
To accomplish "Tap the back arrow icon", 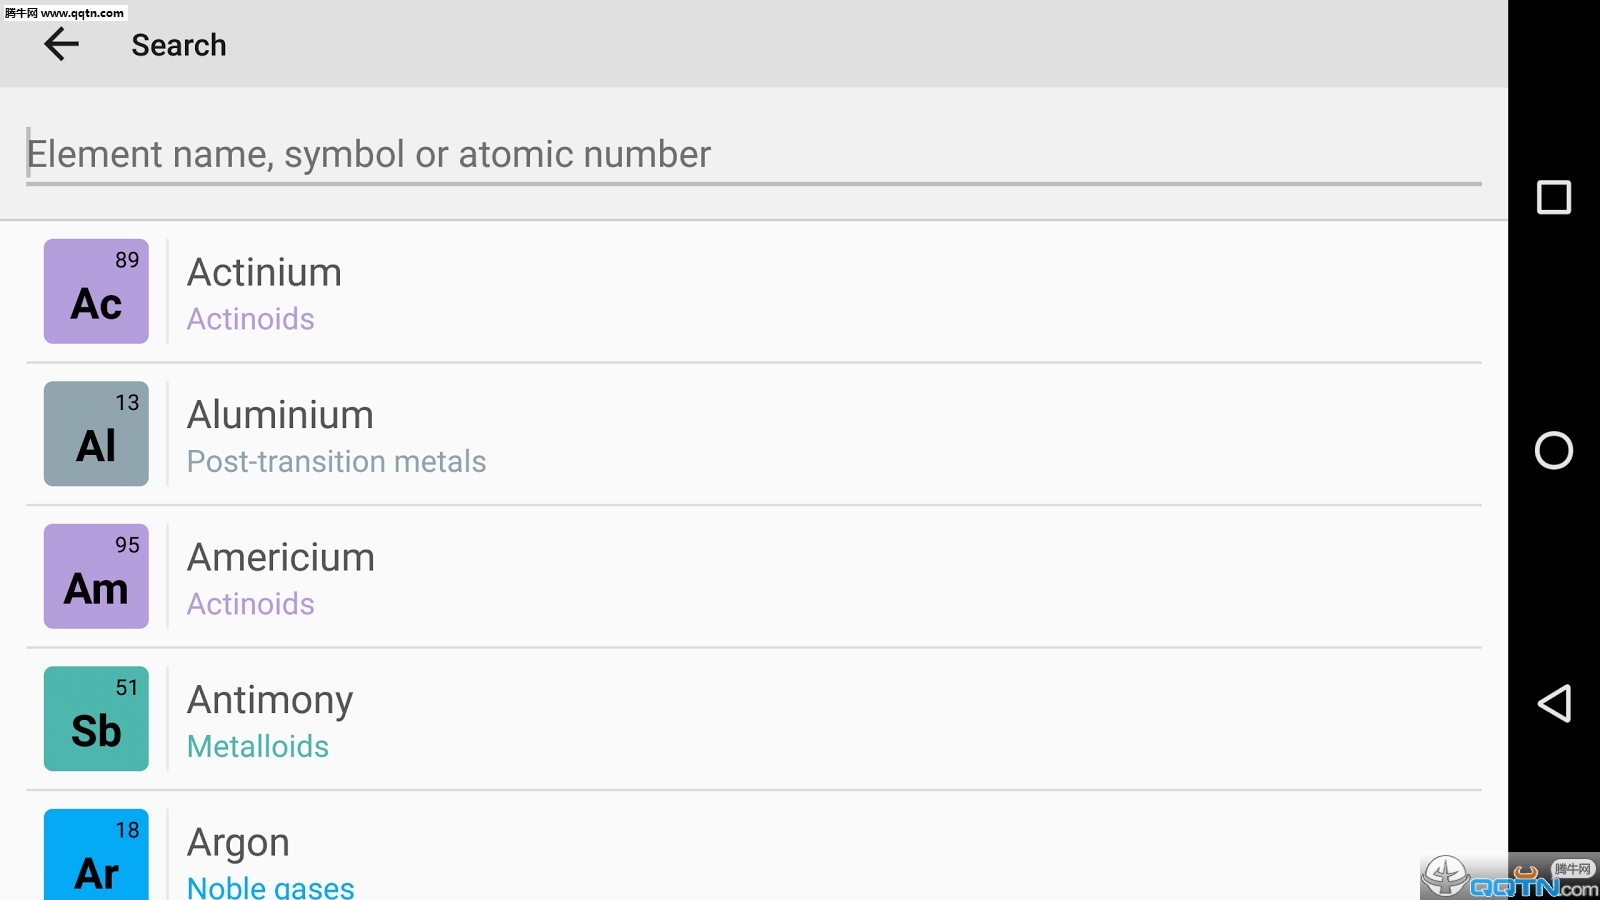I will [x=61, y=44].
